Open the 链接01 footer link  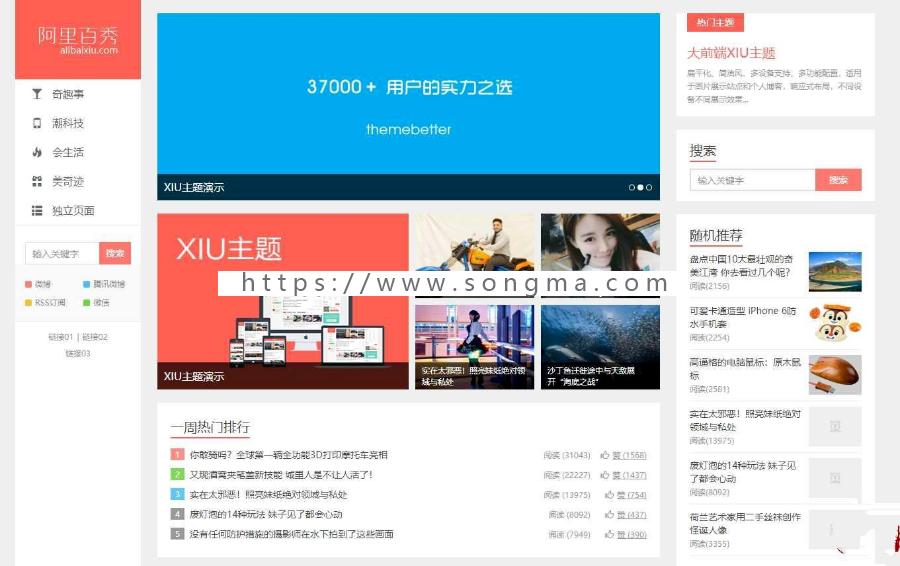(x=60, y=337)
